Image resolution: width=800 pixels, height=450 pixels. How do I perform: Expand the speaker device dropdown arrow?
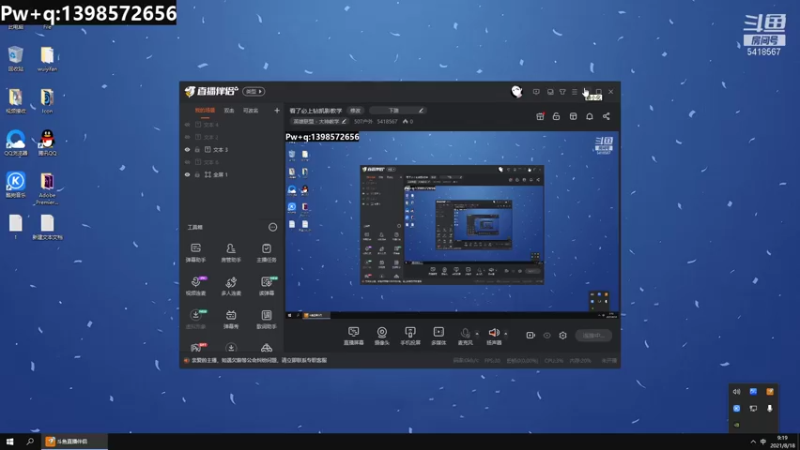tap(506, 334)
